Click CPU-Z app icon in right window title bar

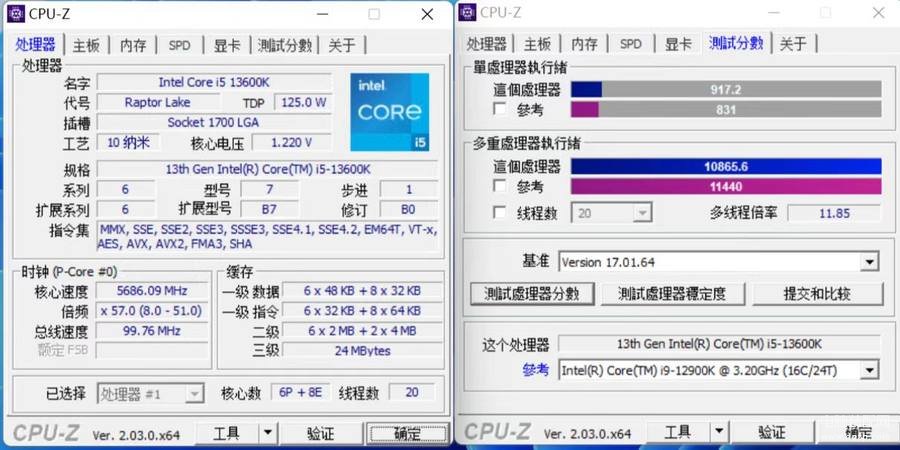[467, 12]
